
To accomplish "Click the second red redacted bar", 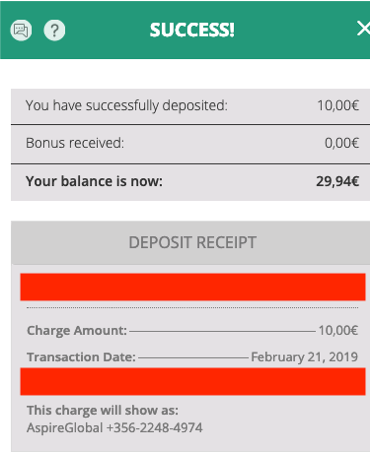I will [x=193, y=382].
